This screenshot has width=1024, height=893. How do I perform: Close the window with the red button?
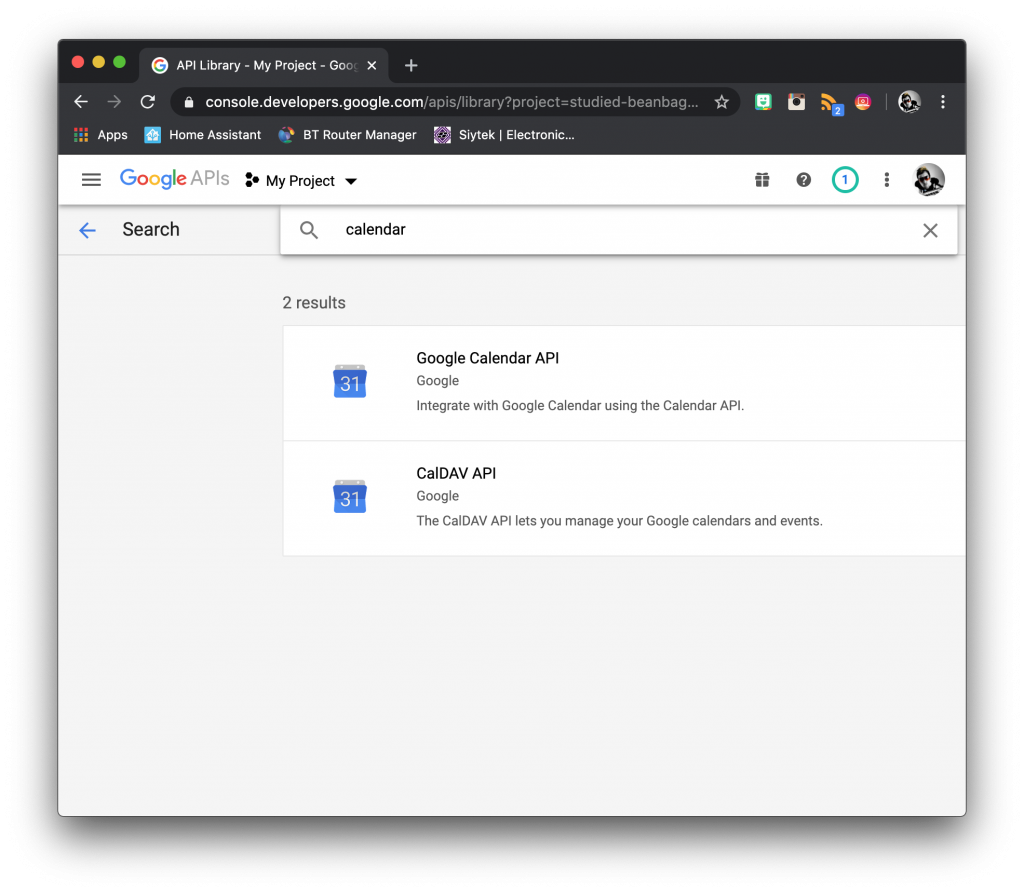tap(78, 62)
